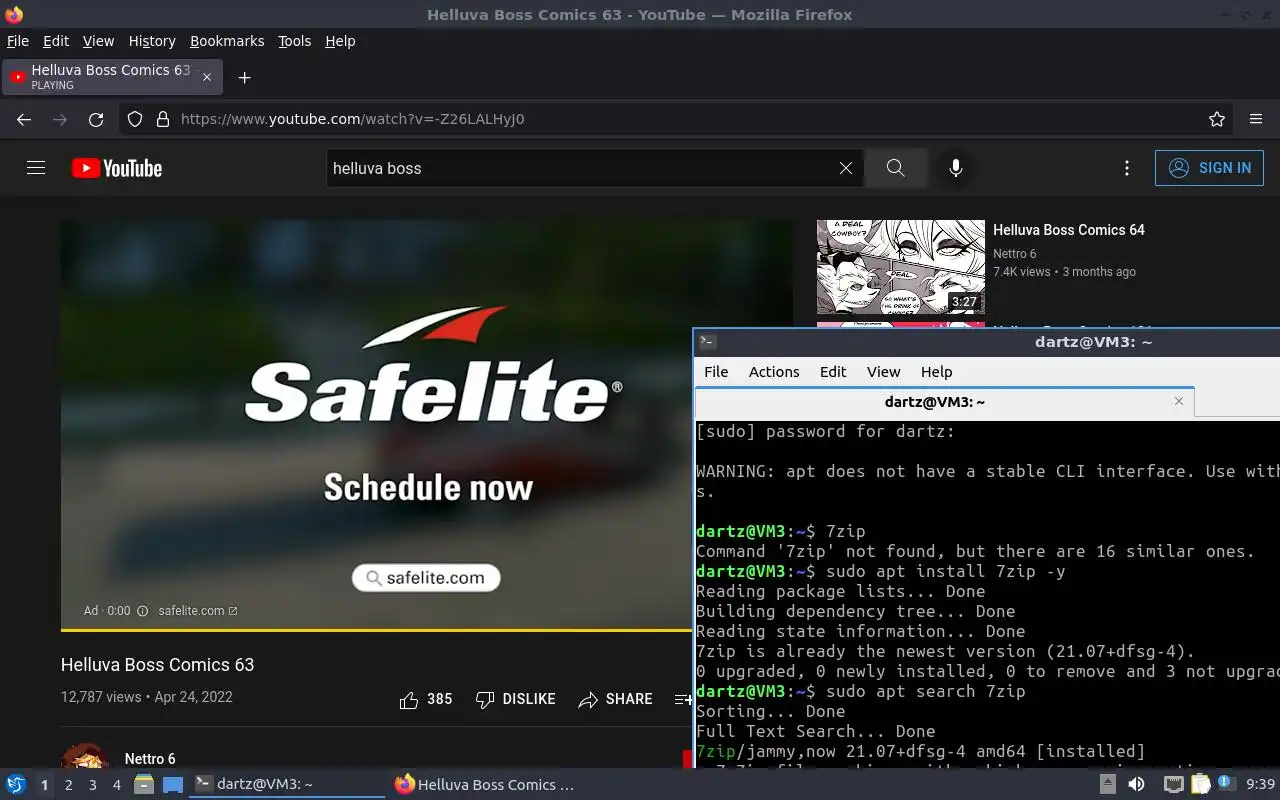
Task: Open volume control in system tray
Action: coord(1136,785)
